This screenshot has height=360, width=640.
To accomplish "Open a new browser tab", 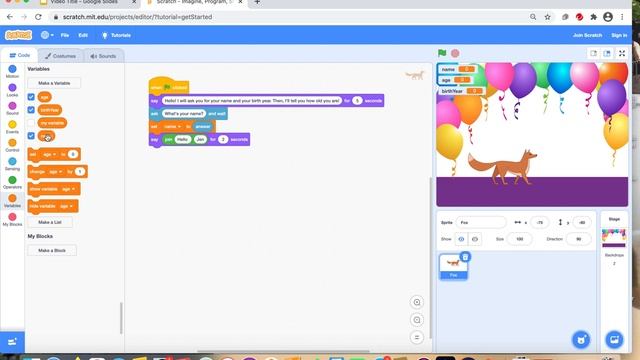I will pos(257,2).
